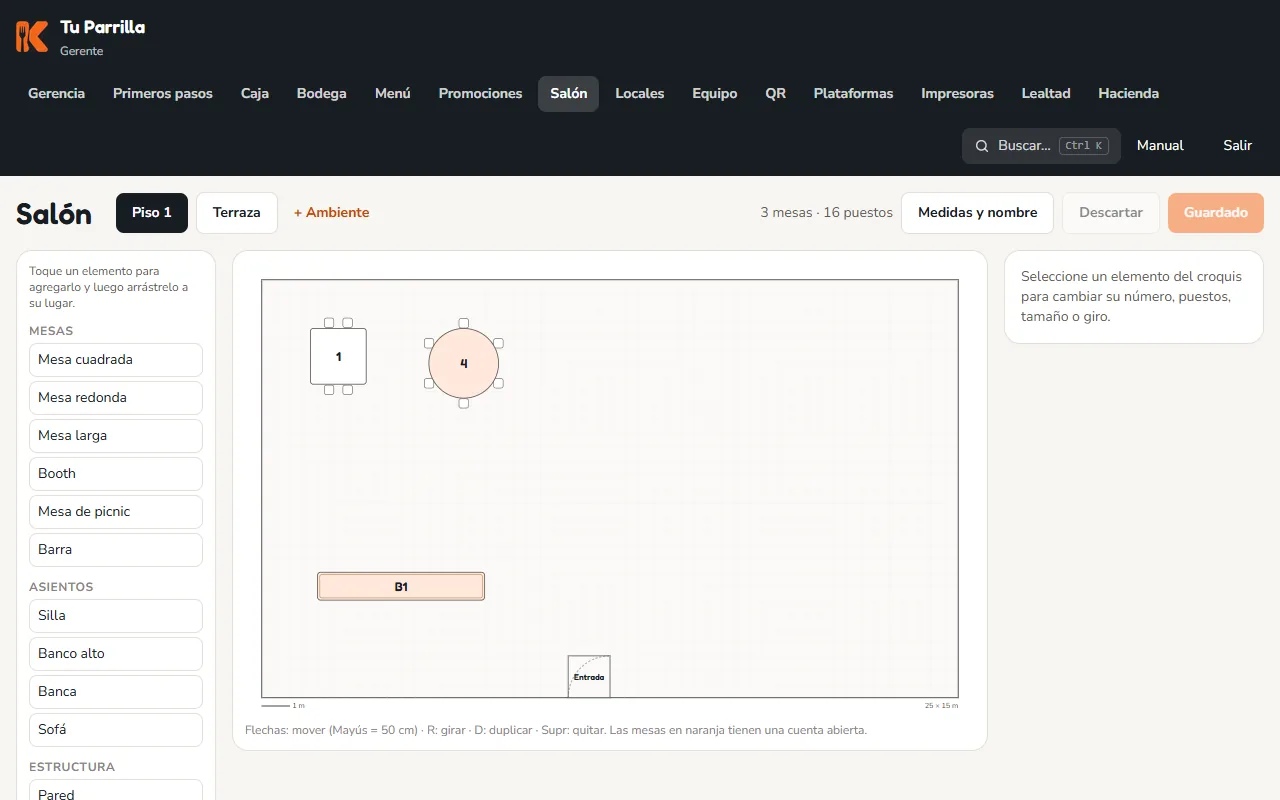Image resolution: width=1280 pixels, height=800 pixels.
Task: Click the search magnifier icon
Action: 982,146
